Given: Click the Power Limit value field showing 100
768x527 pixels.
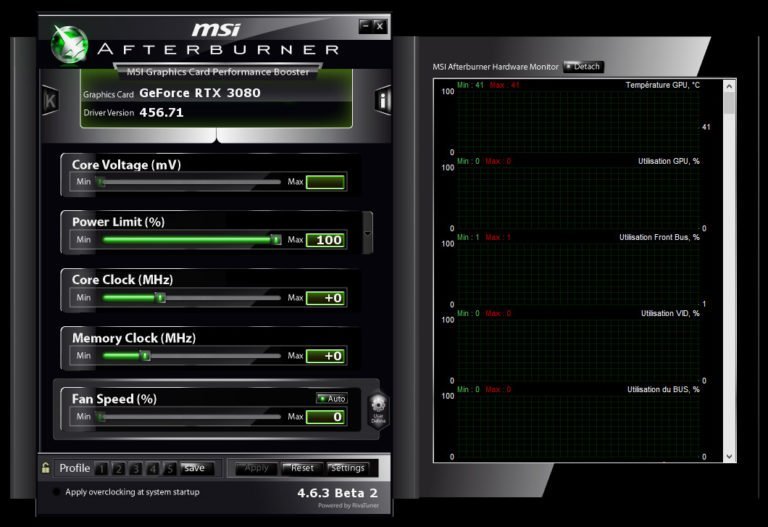Looking at the screenshot, I should tap(326, 240).
